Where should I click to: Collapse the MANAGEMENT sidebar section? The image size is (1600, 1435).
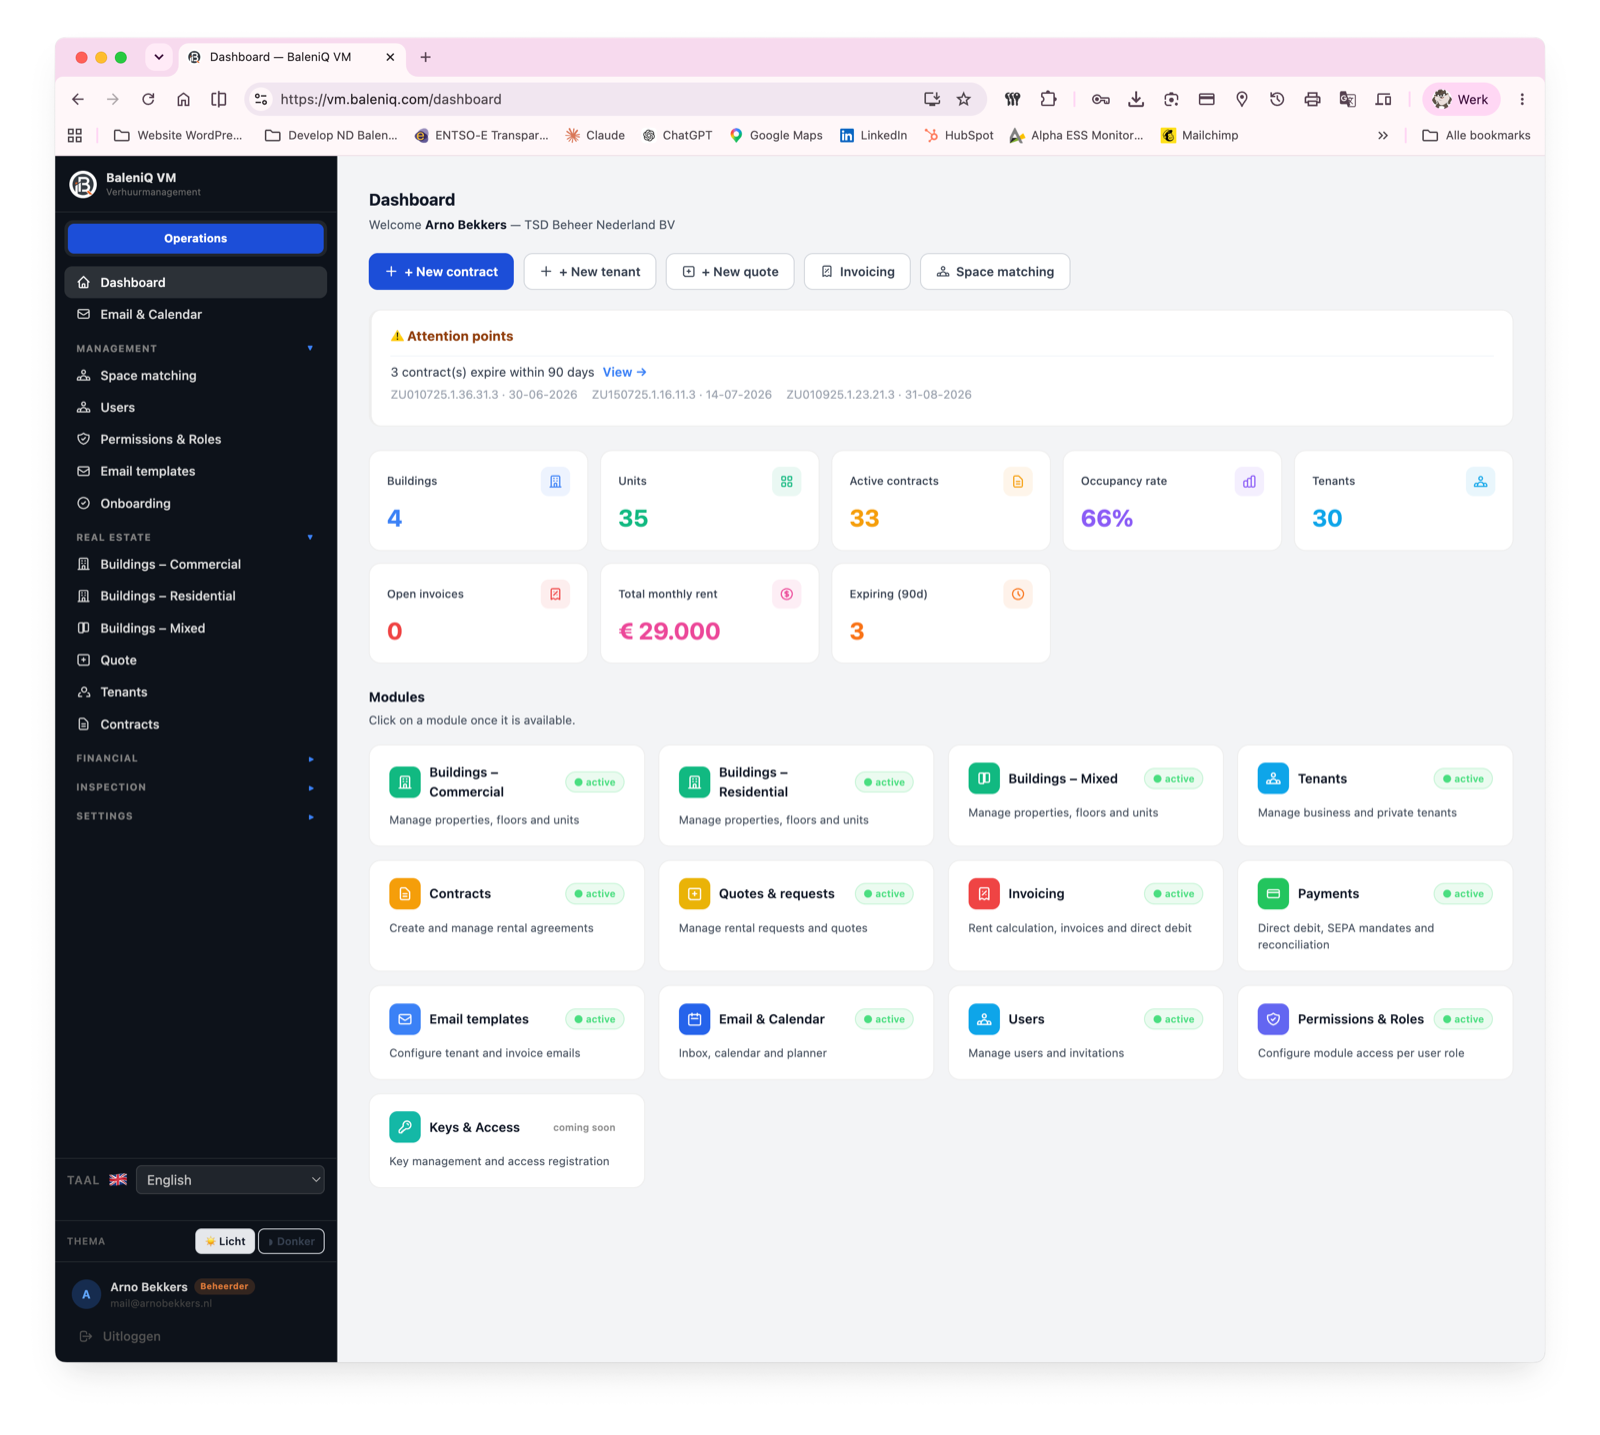[x=310, y=348]
